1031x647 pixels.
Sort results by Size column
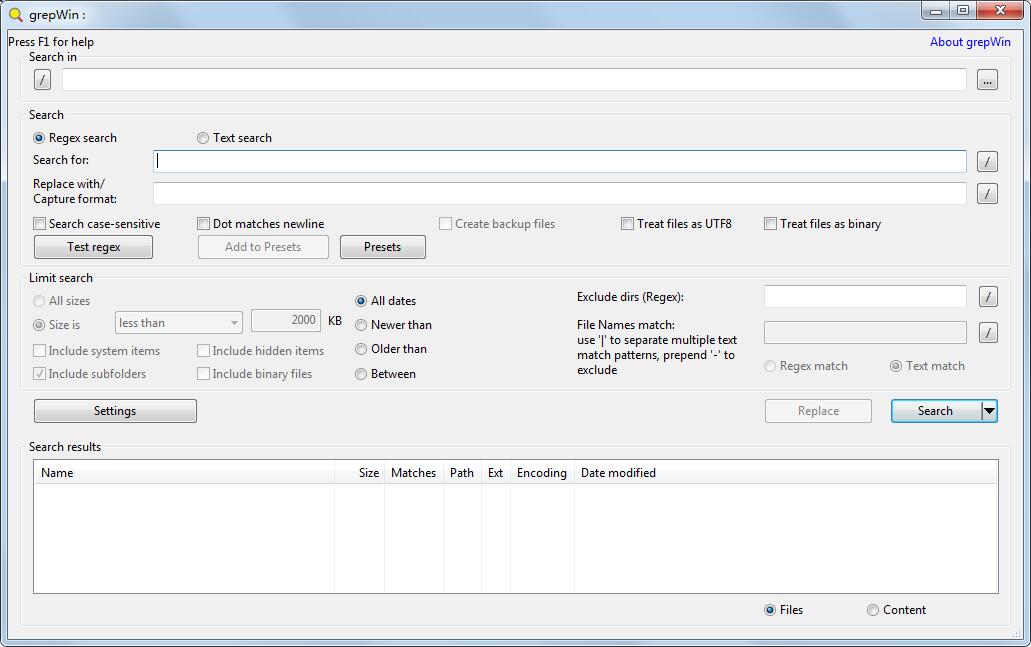(360, 473)
